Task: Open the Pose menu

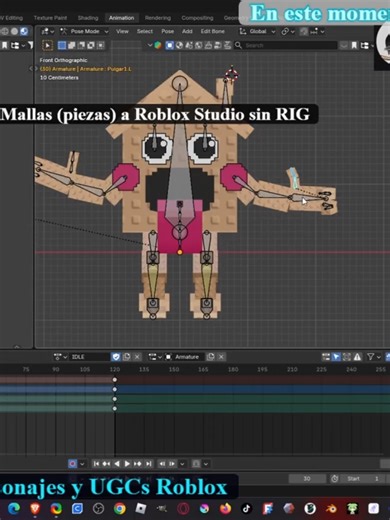Action: (x=168, y=31)
